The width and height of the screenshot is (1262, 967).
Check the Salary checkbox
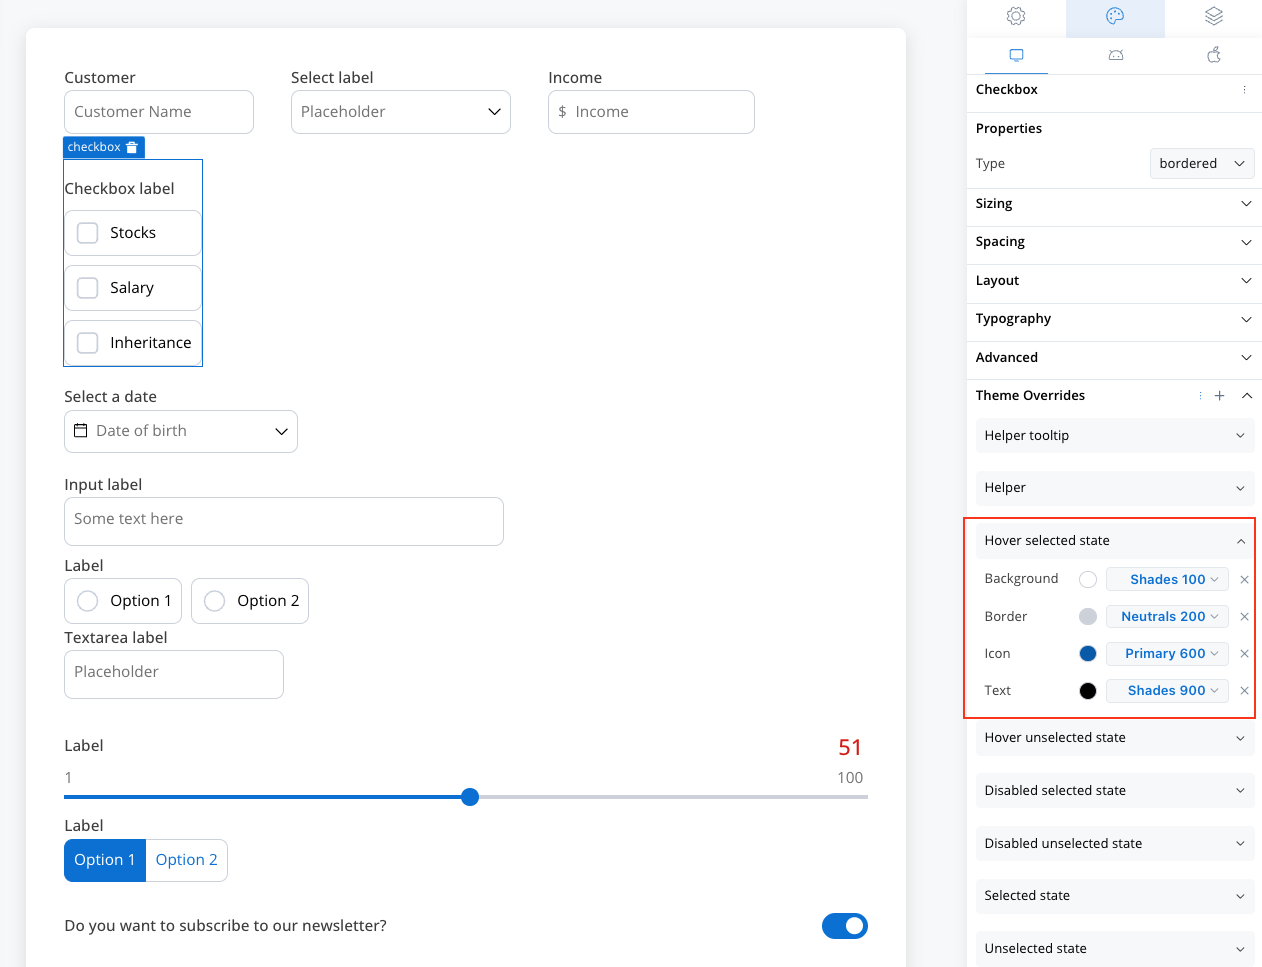pos(88,288)
